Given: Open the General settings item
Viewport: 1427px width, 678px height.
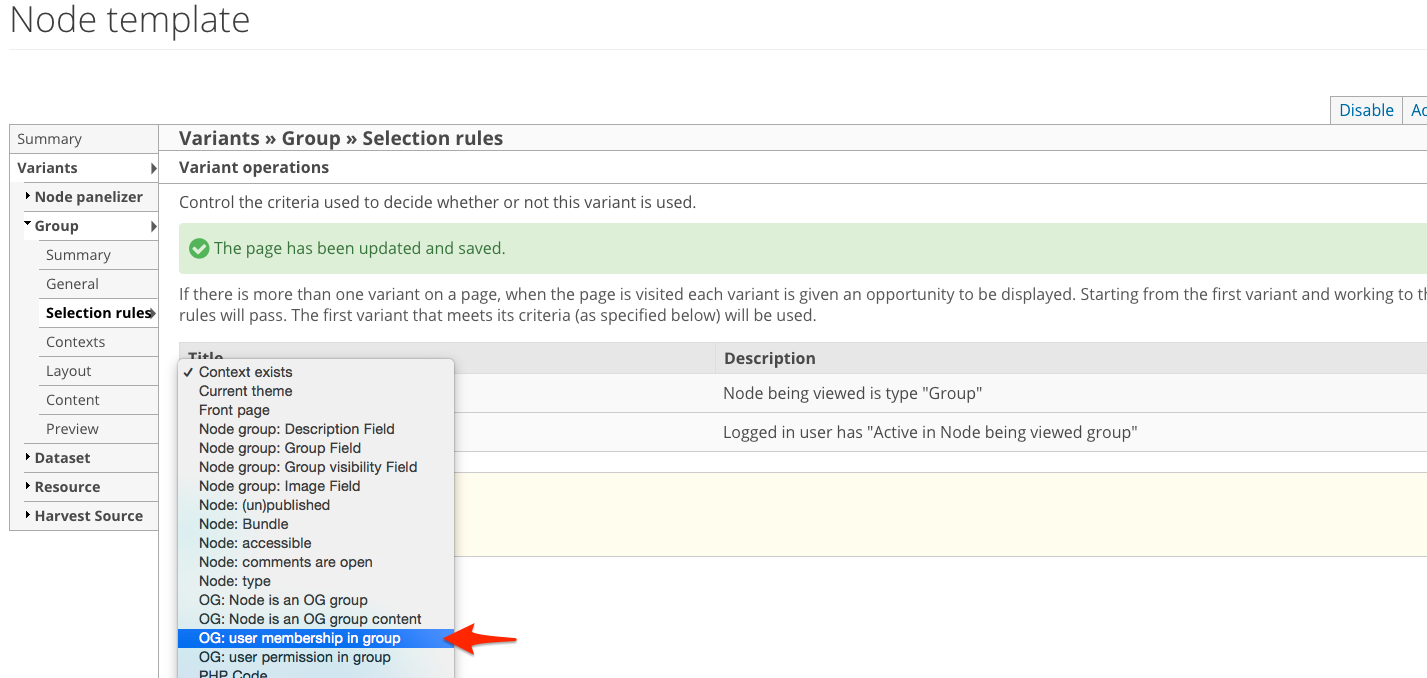Looking at the screenshot, I should [x=72, y=284].
